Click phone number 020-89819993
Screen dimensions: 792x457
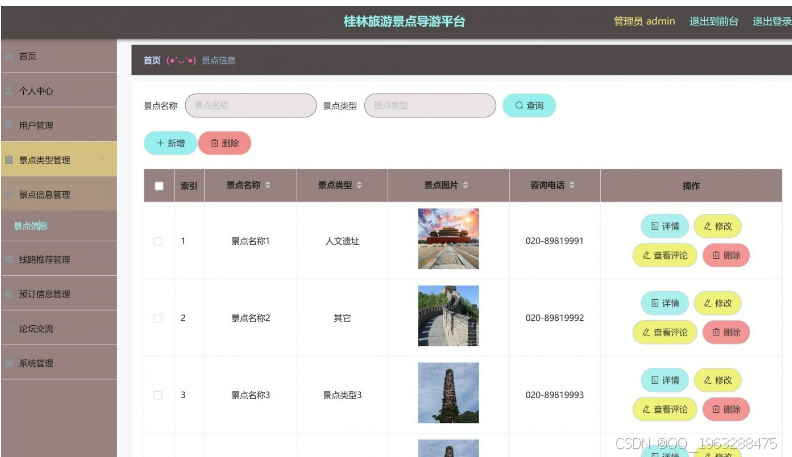point(555,395)
